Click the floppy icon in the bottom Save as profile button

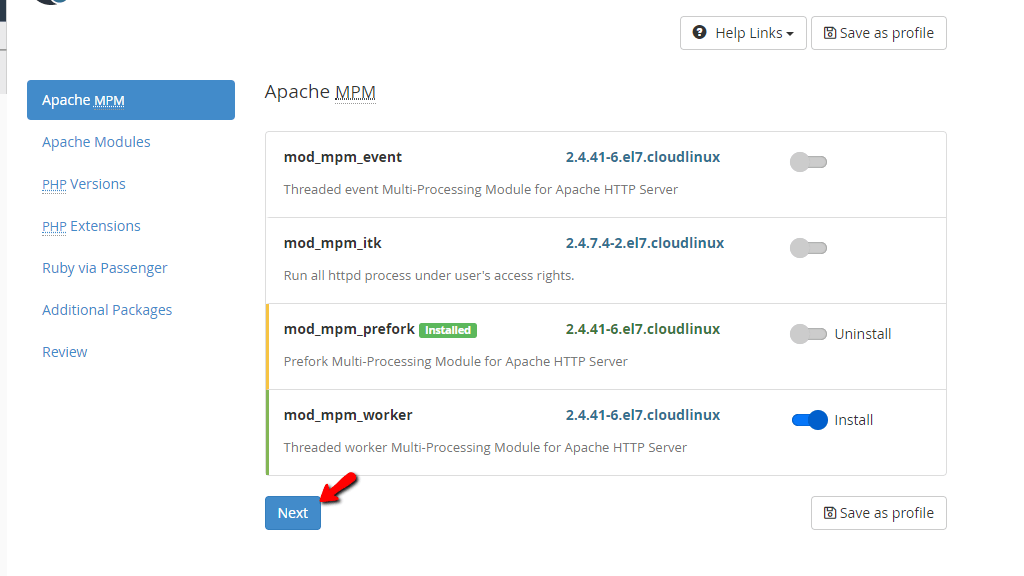[830, 513]
